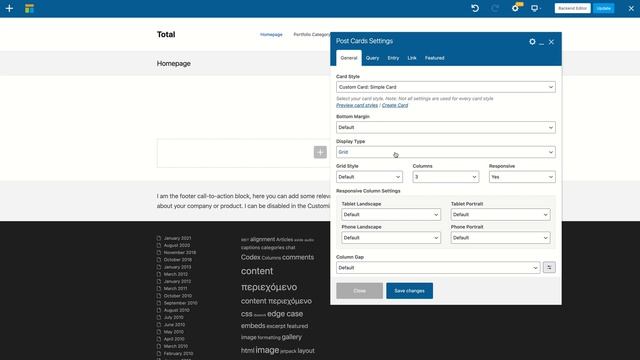Open the responsive preview monitor icon
The image size is (640, 360).
pyautogui.click(x=534, y=8)
